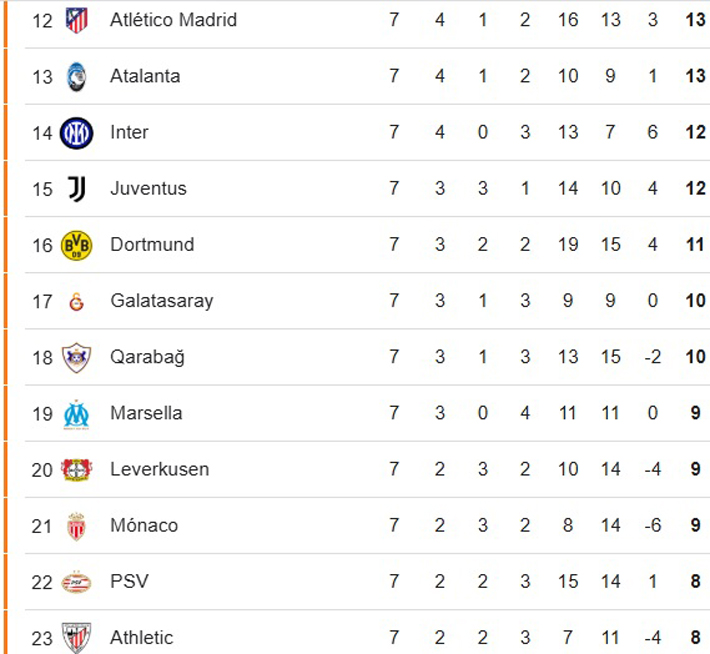Open the Juventus team name link
Screen dimensions: 710x654
tap(148, 188)
